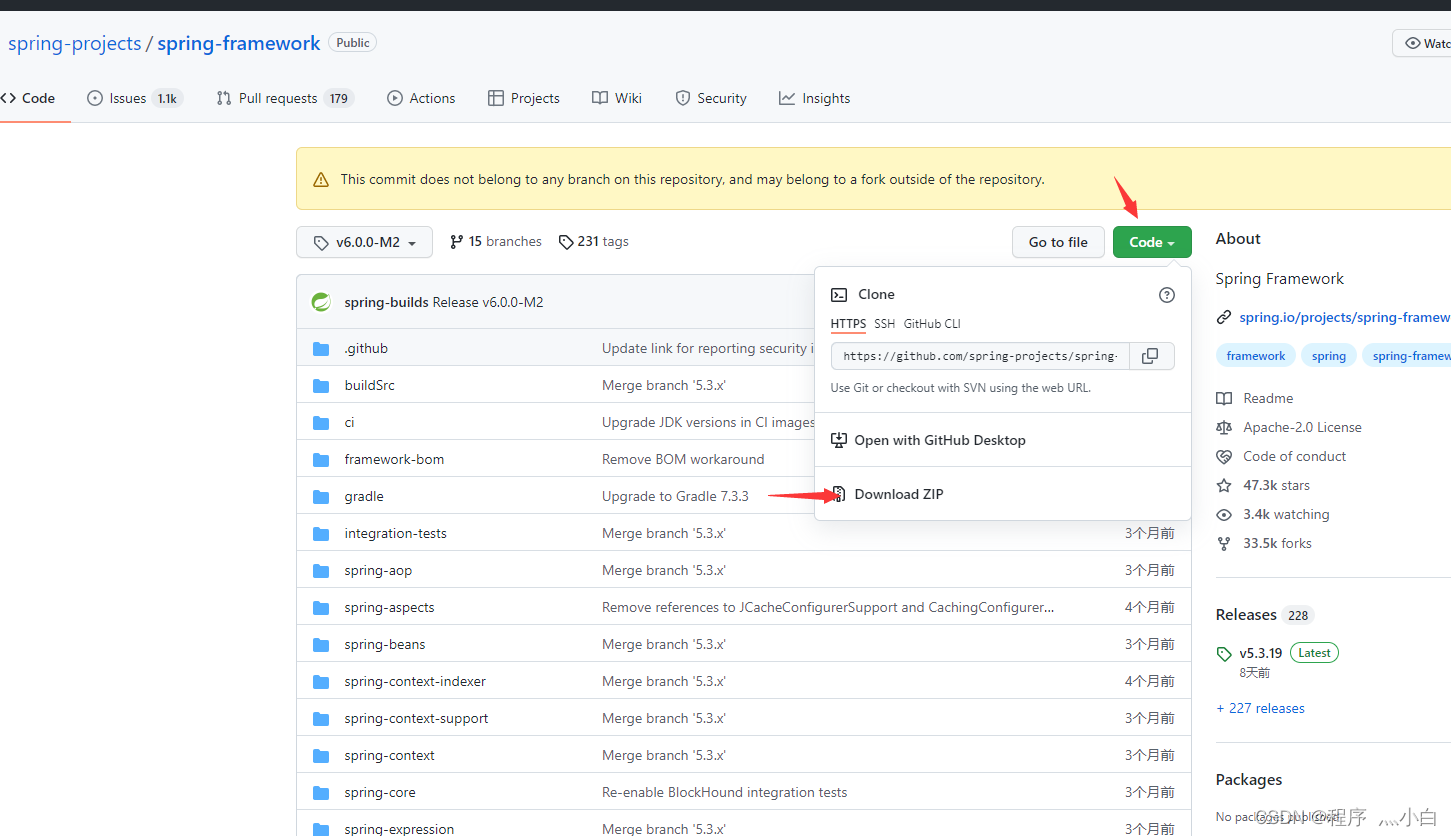Open the Apache-2.0 License link
Image resolution: width=1451 pixels, height=836 pixels.
coord(1302,427)
